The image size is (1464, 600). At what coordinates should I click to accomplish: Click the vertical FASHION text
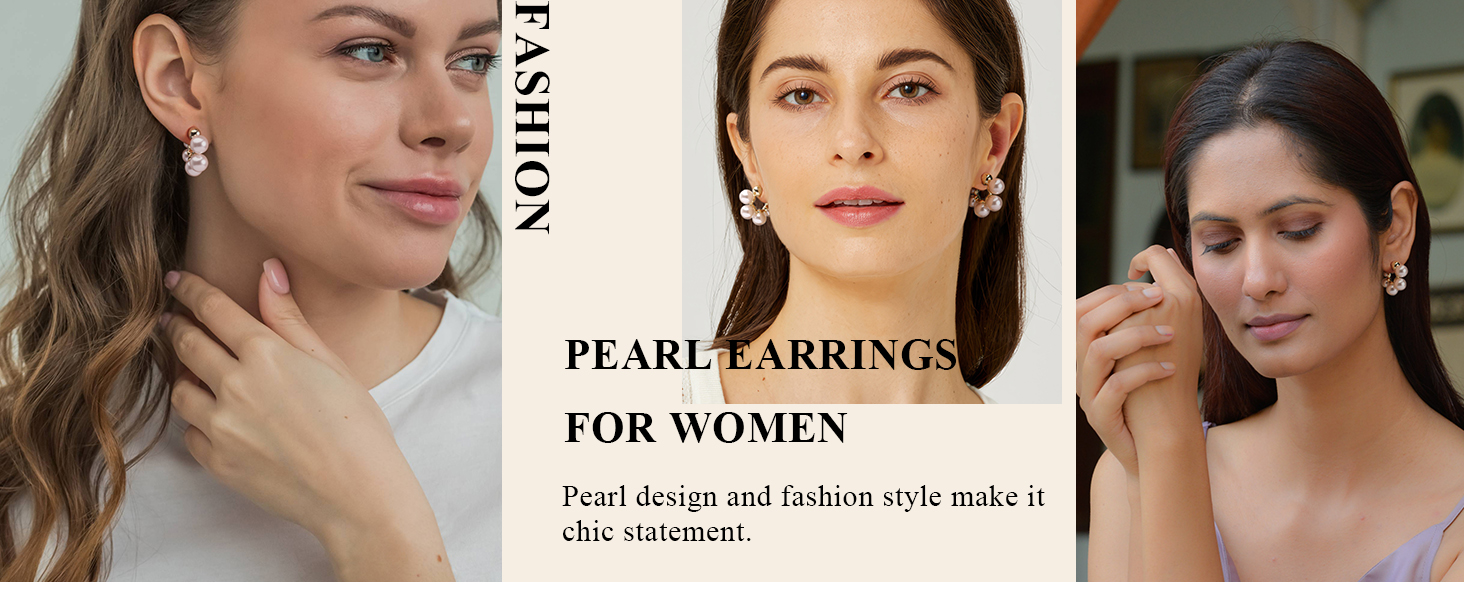531,117
